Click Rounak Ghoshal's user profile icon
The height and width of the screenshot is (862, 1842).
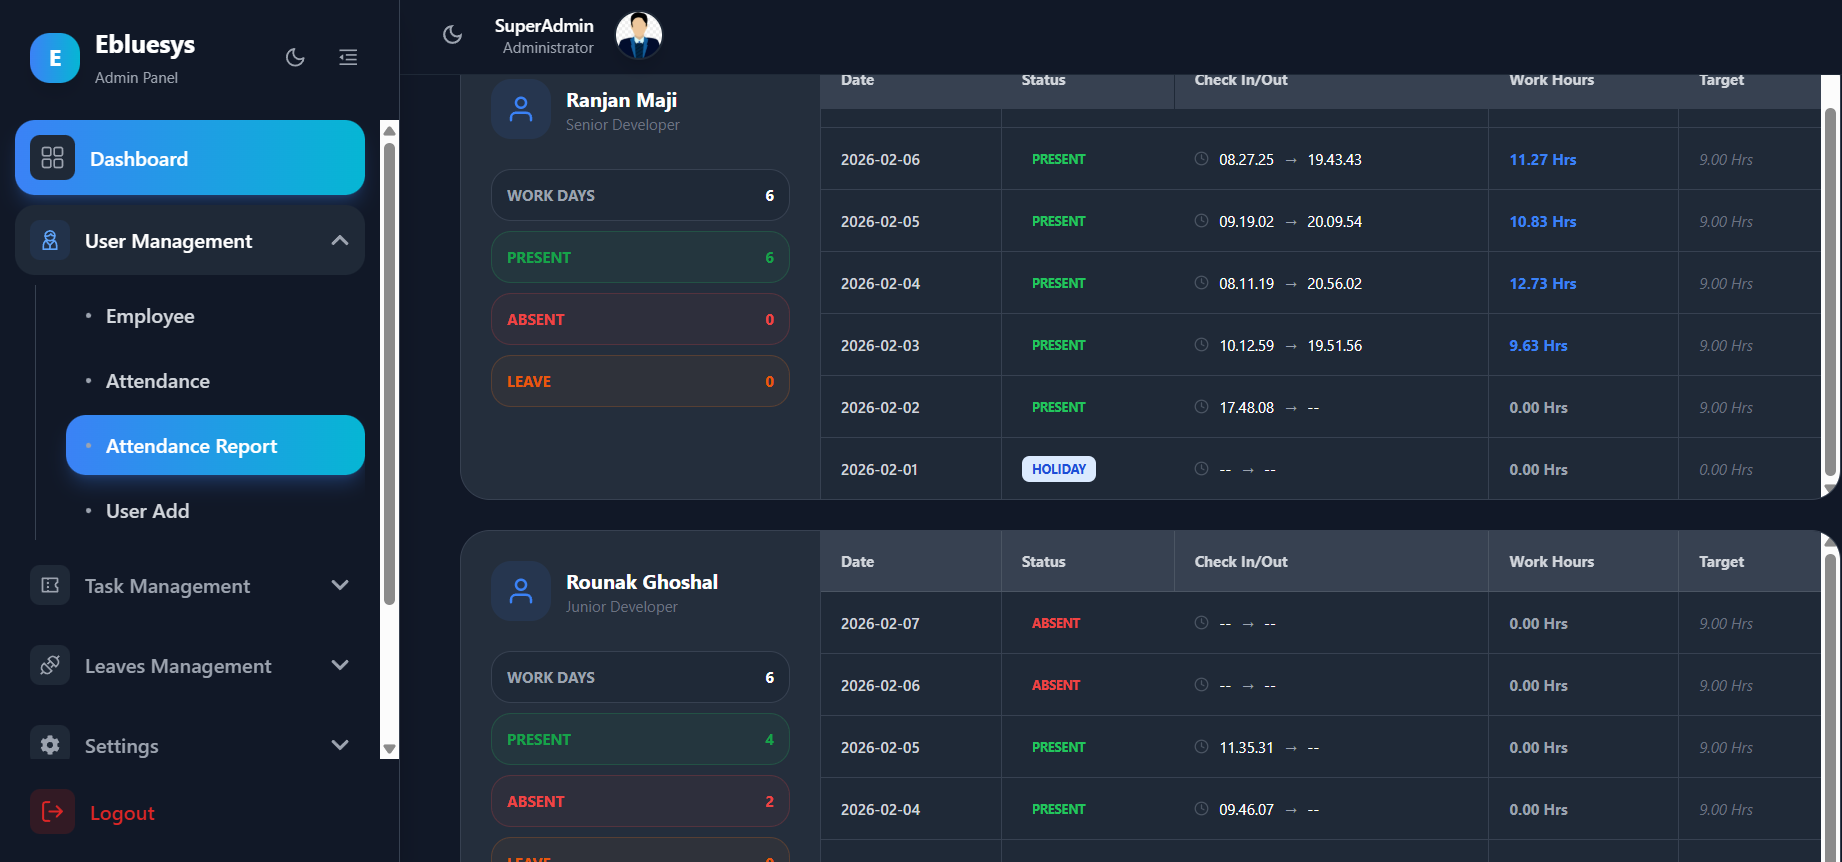pyautogui.click(x=521, y=591)
